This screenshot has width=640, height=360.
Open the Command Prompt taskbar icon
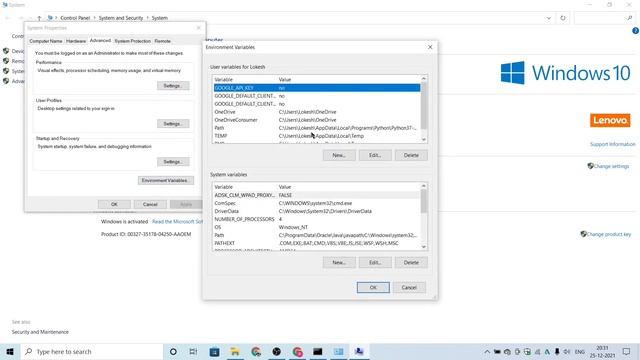(x=318, y=351)
